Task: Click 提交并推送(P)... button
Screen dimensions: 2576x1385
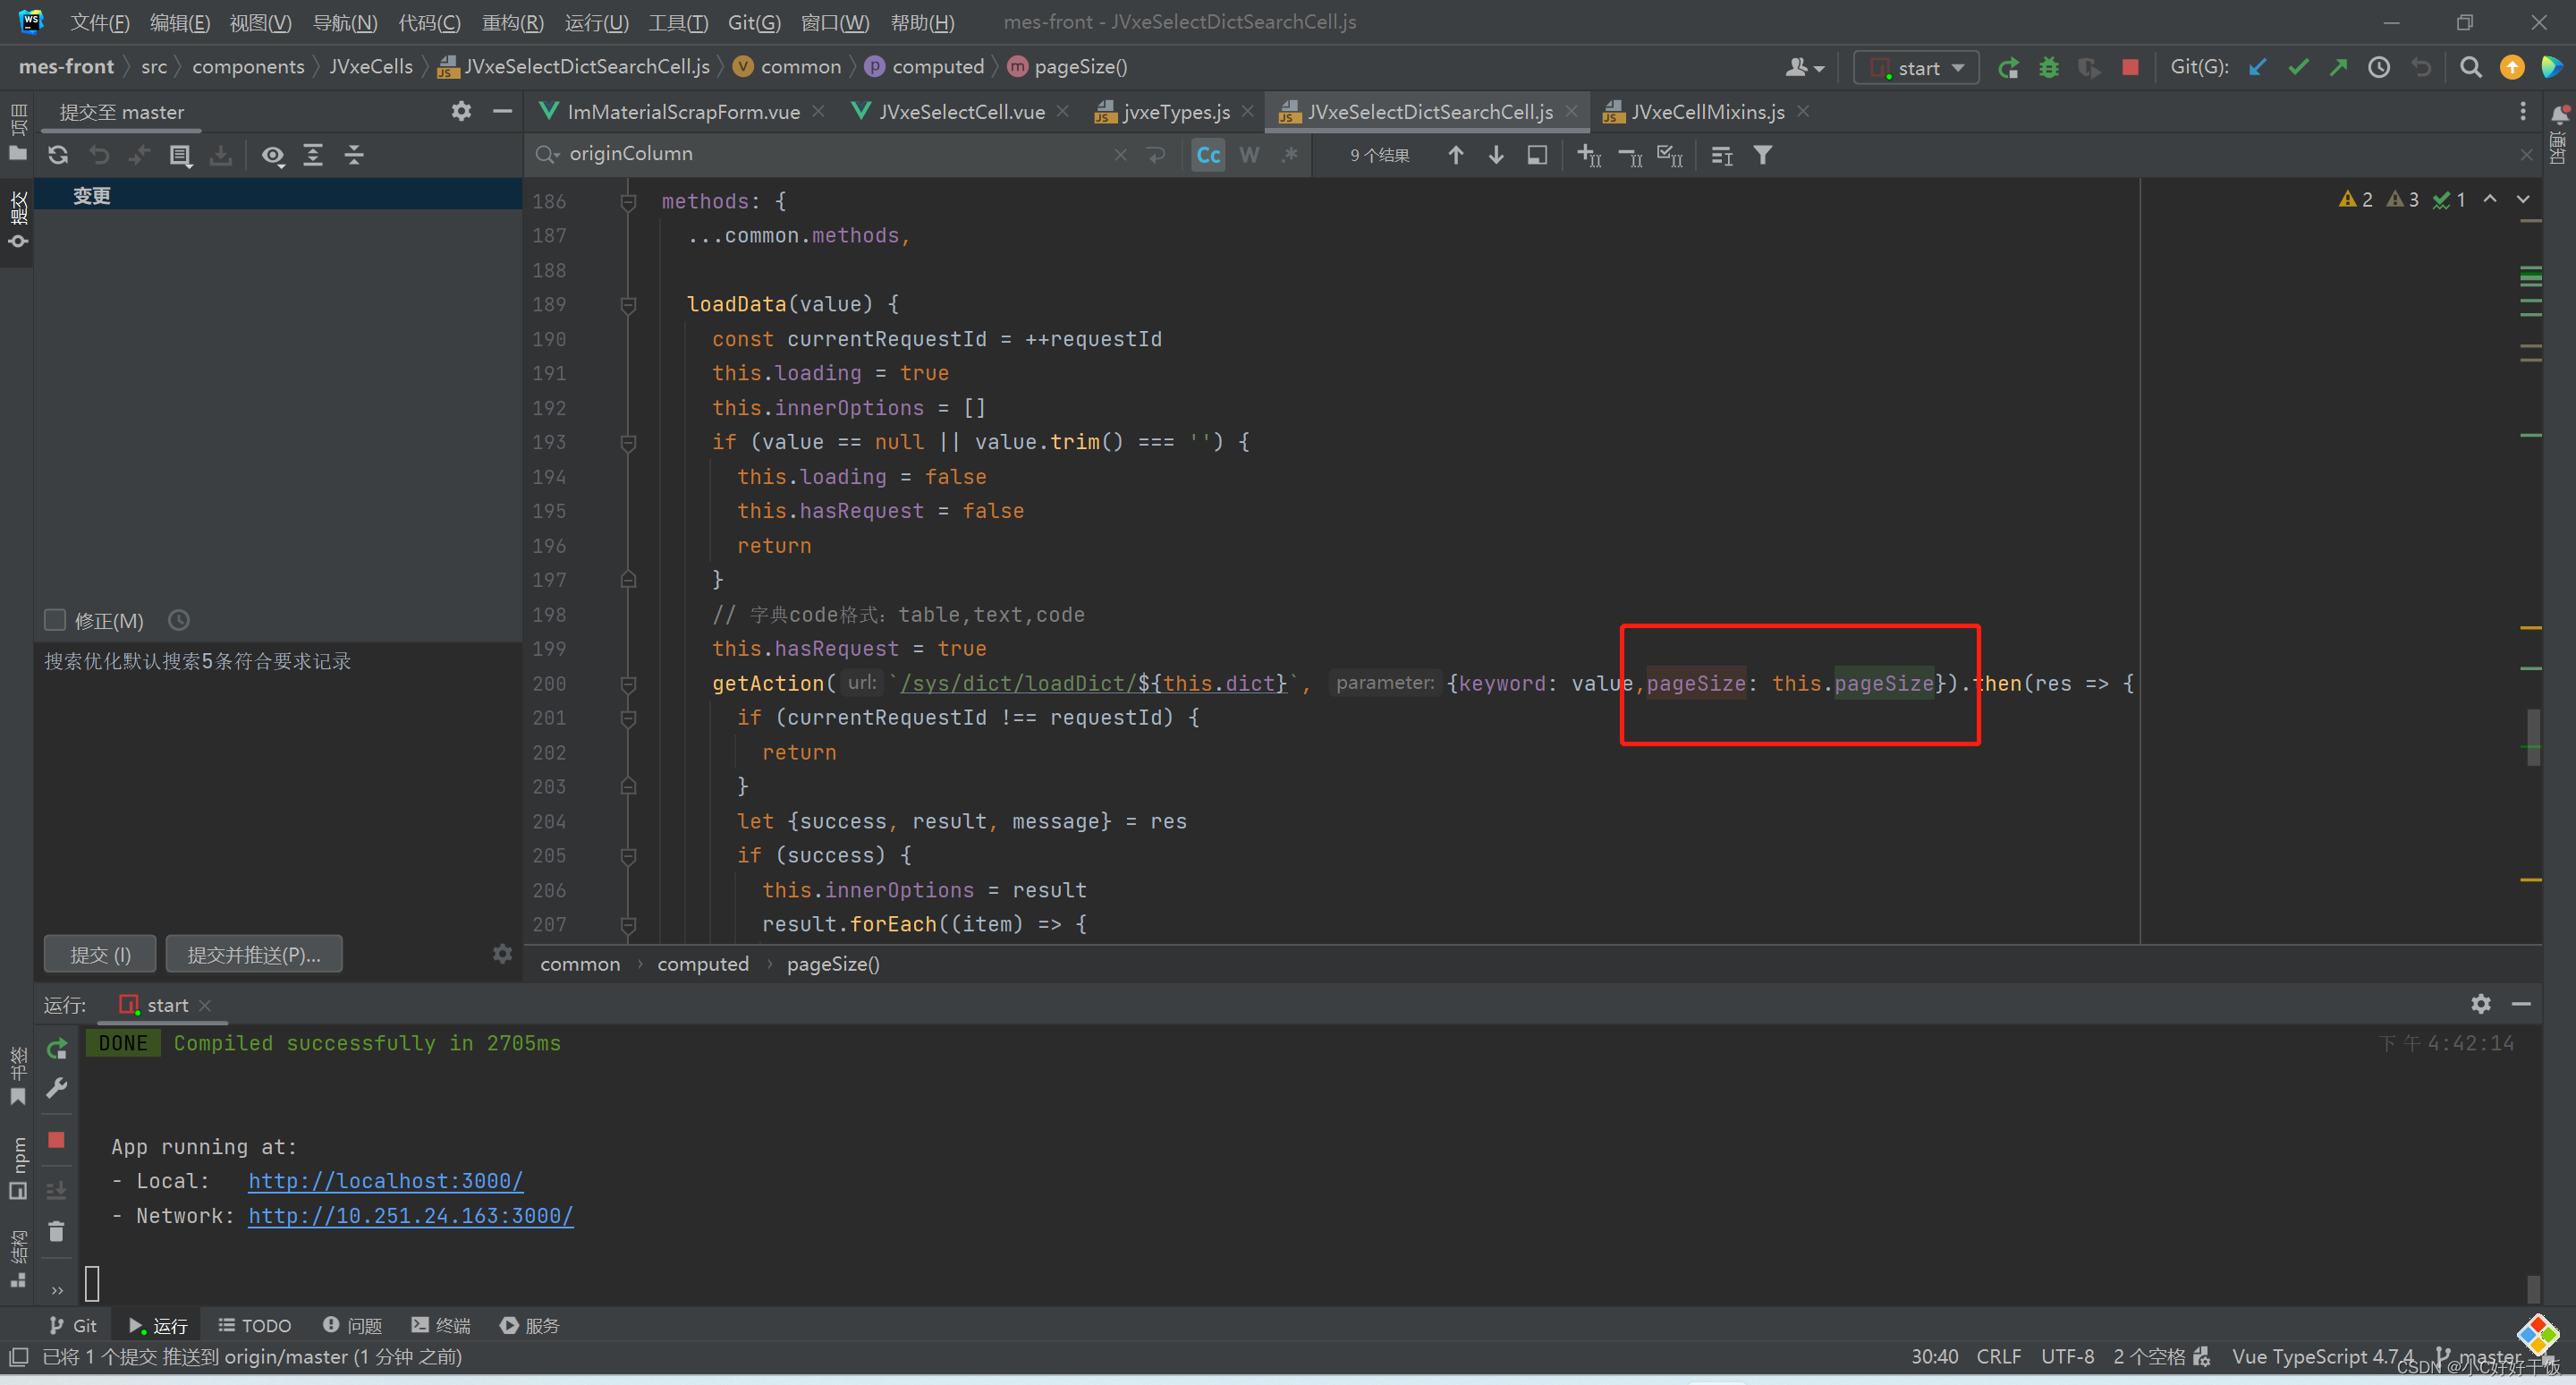Action: (x=254, y=954)
